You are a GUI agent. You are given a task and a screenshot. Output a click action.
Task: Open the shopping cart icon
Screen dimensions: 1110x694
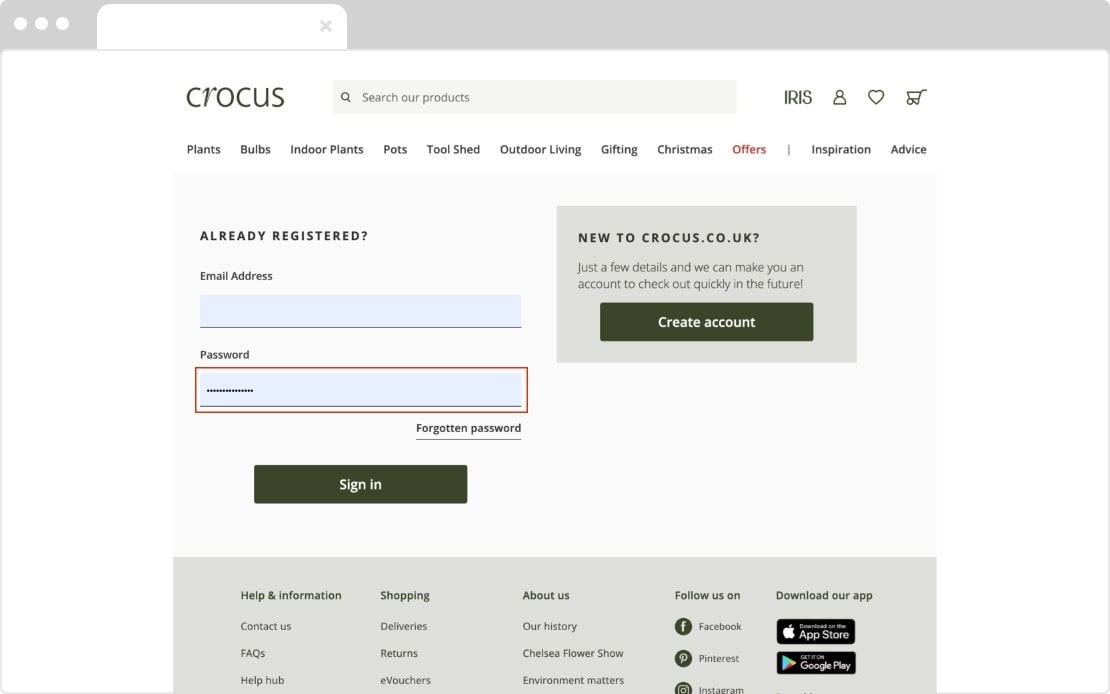(x=916, y=97)
